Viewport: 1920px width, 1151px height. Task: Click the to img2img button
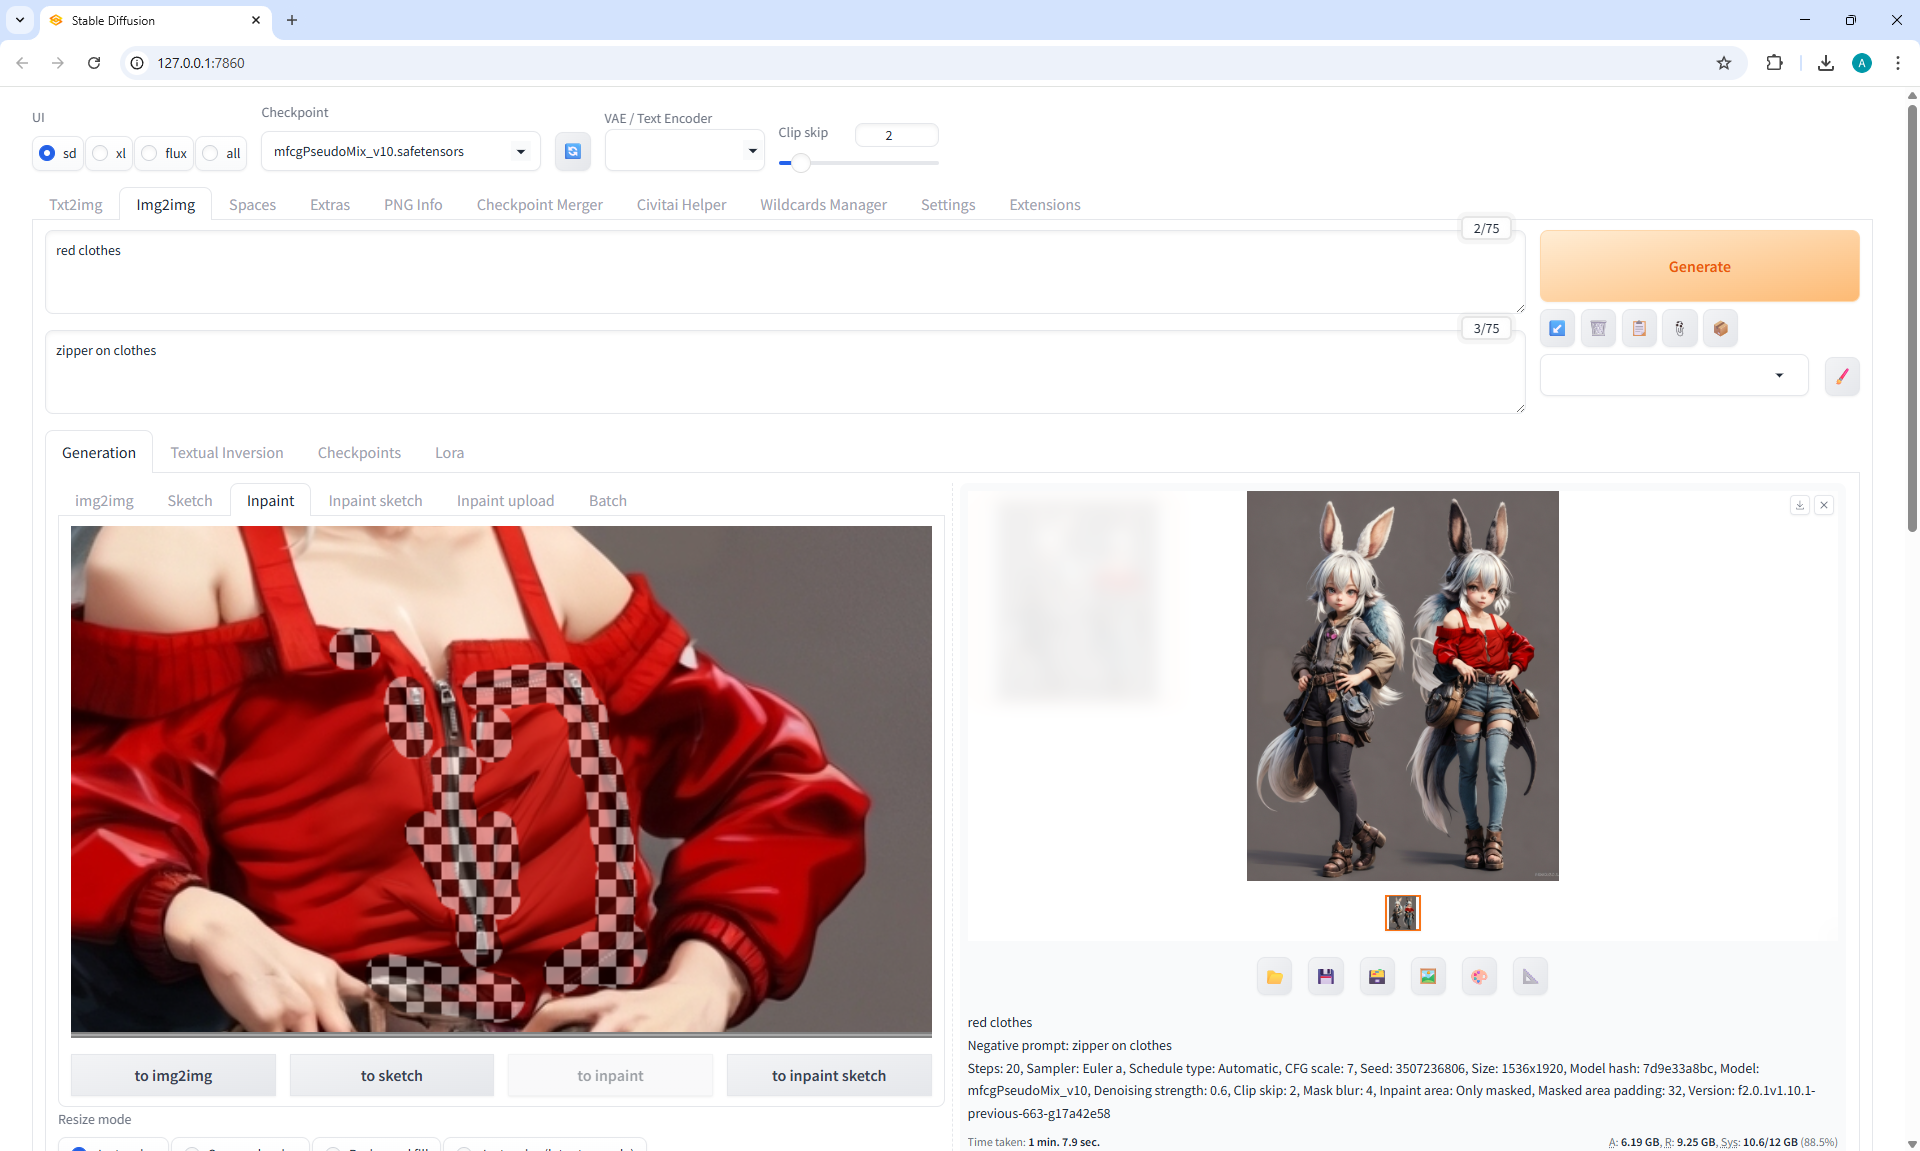tap(173, 1075)
